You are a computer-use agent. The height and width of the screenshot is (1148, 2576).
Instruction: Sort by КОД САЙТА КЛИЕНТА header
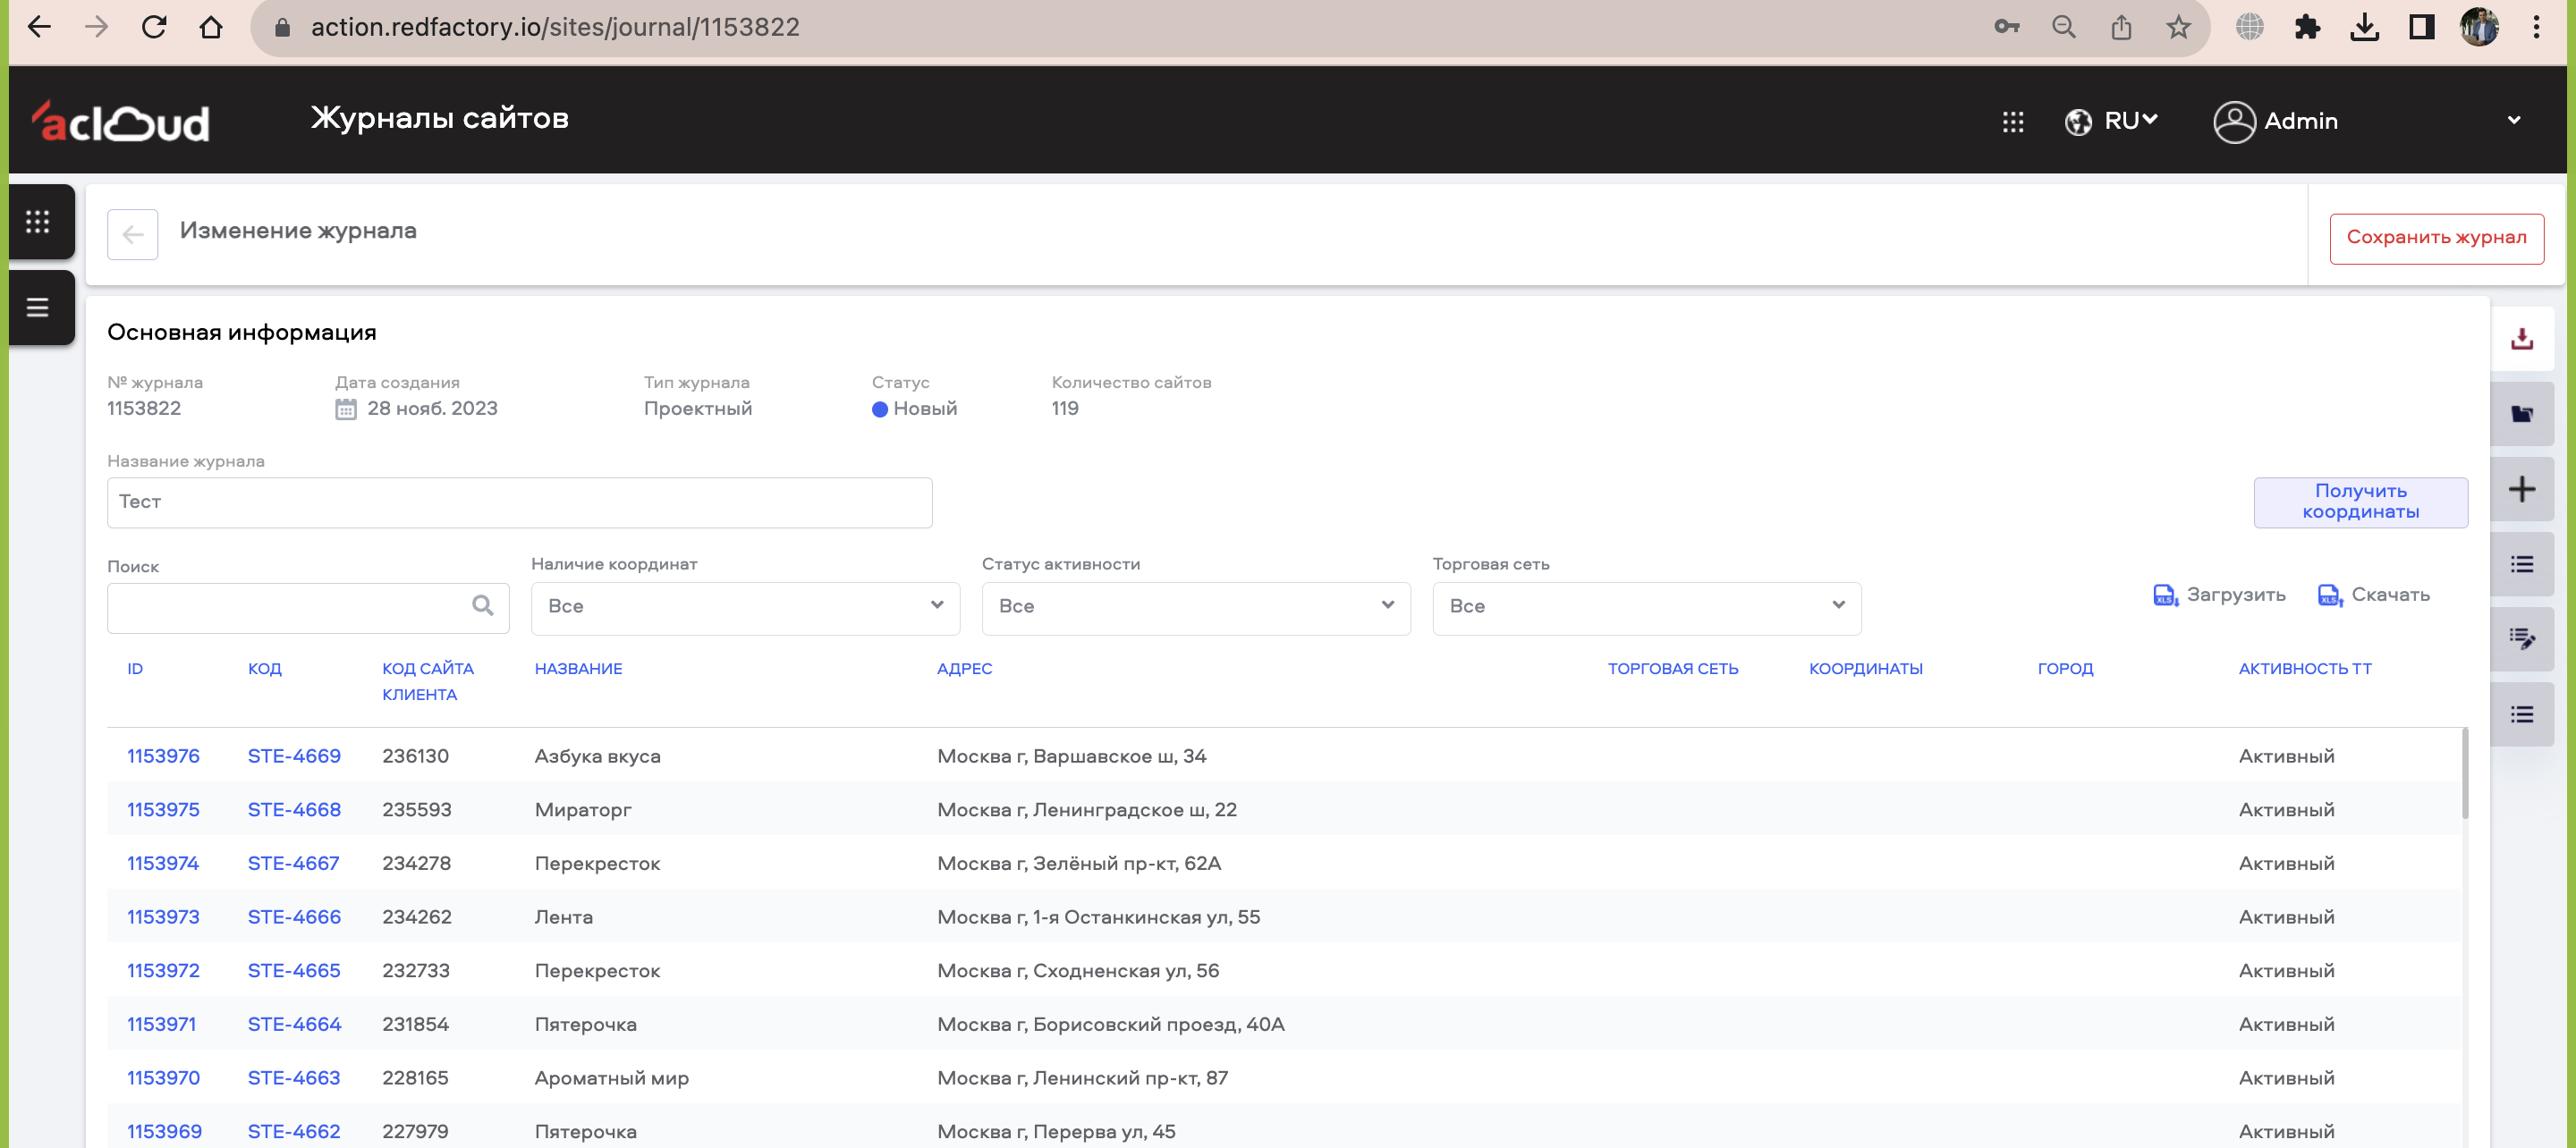428,681
